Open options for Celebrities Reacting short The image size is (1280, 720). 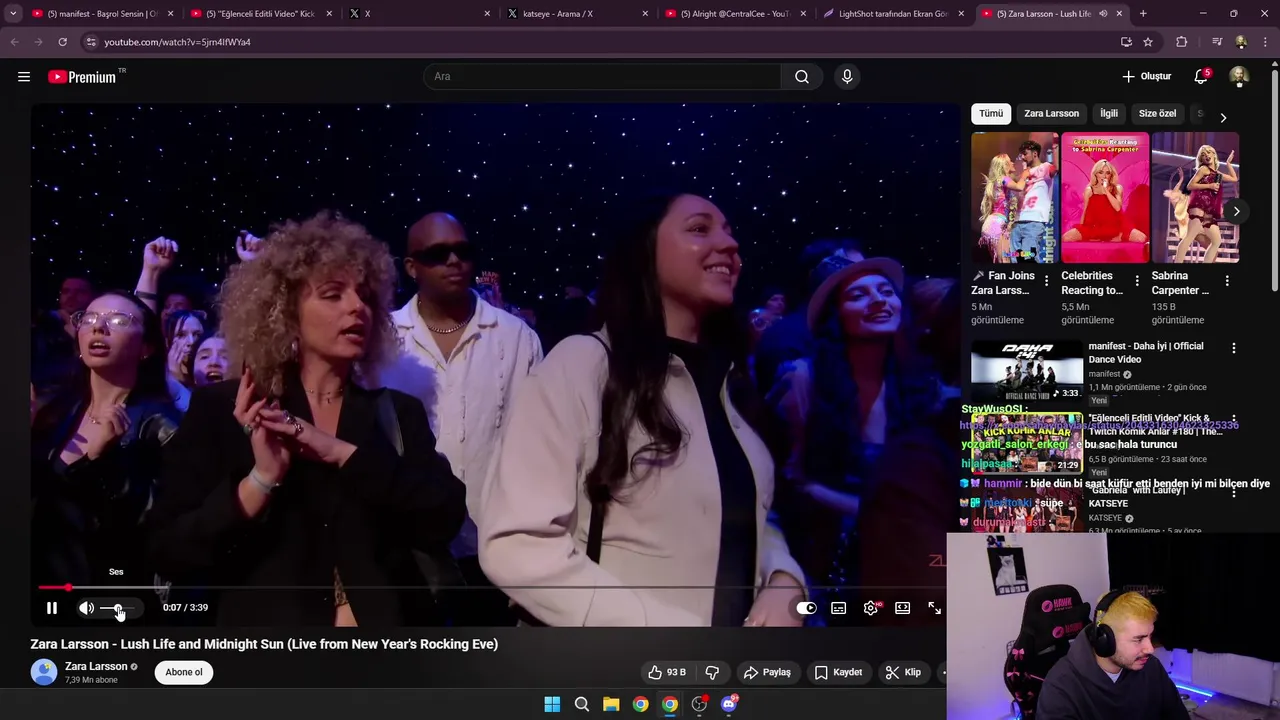1137,281
